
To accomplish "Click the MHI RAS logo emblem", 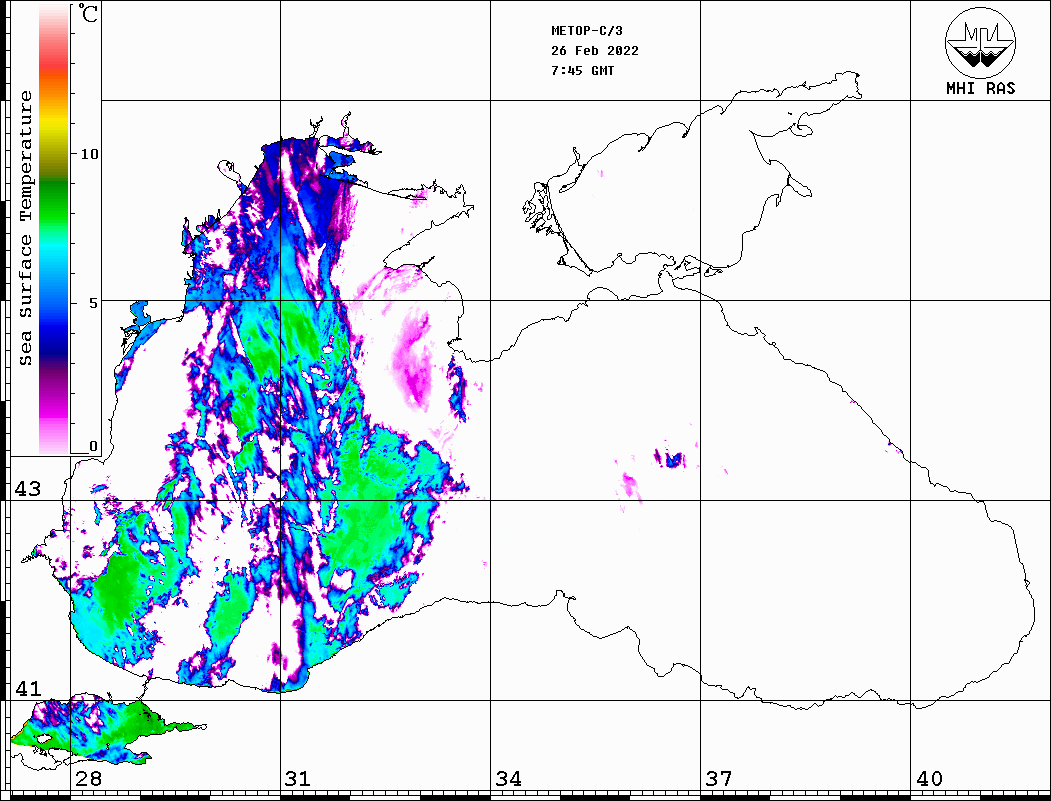I will coord(980,42).
